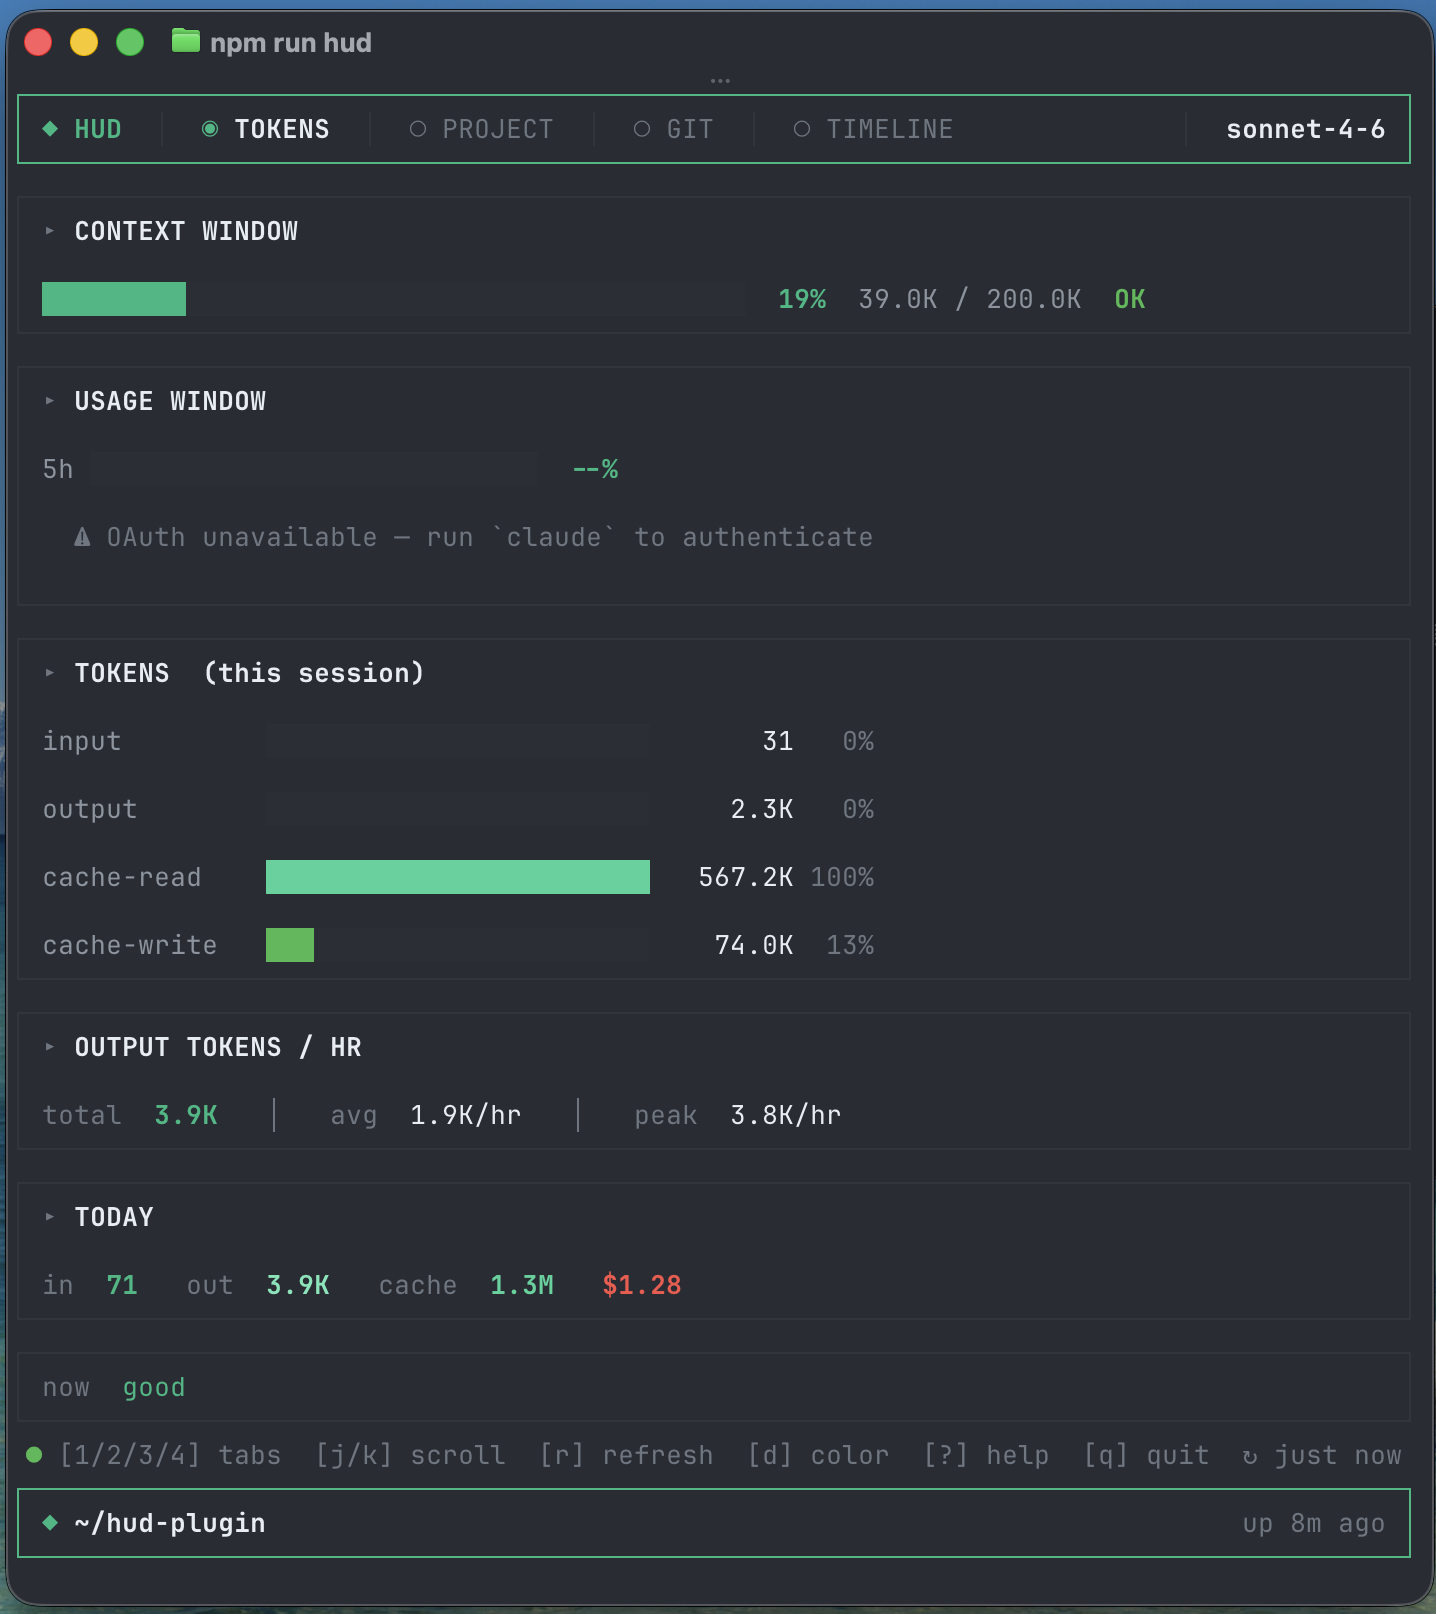Click the OAuth warning triangle icon
Screen dimensions: 1436x1614
point(82,538)
